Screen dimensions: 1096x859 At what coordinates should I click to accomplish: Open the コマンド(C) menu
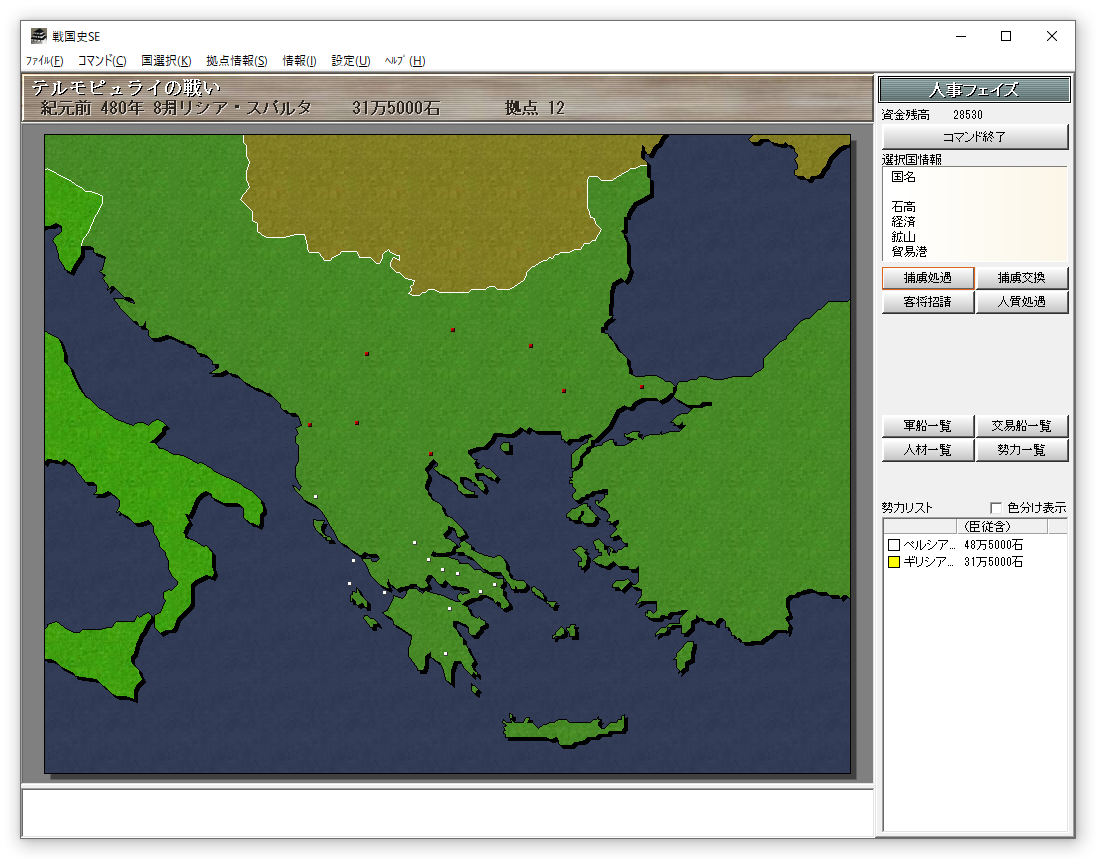[102, 61]
